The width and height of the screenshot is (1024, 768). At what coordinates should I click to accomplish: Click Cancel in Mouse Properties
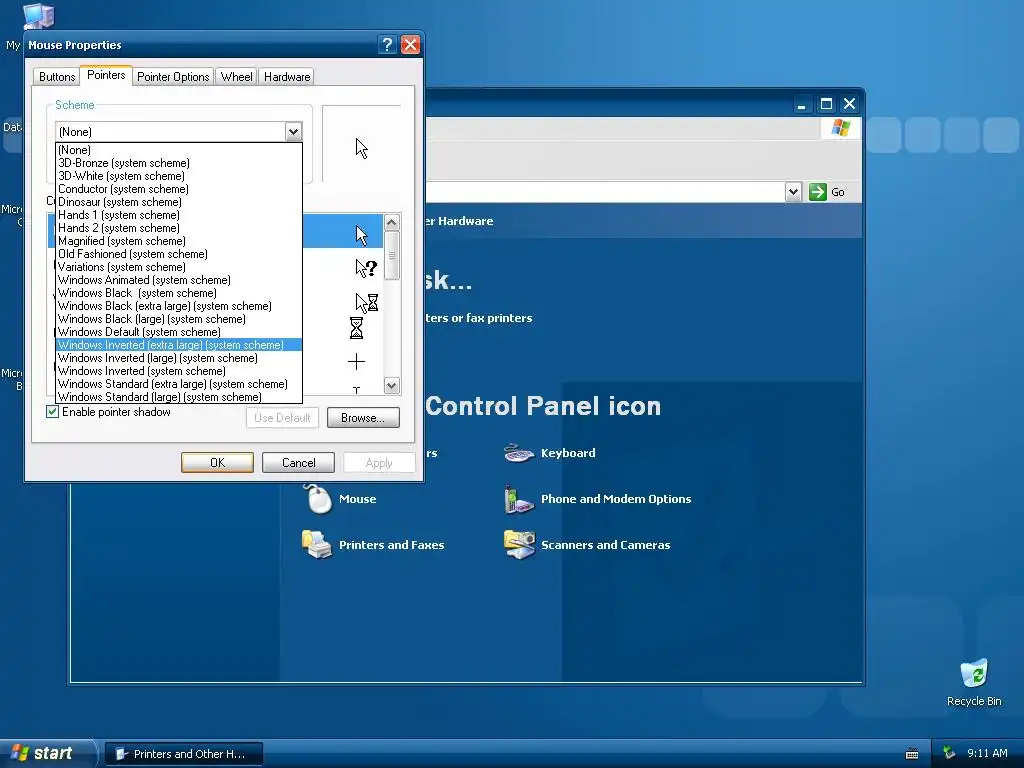[x=298, y=462]
